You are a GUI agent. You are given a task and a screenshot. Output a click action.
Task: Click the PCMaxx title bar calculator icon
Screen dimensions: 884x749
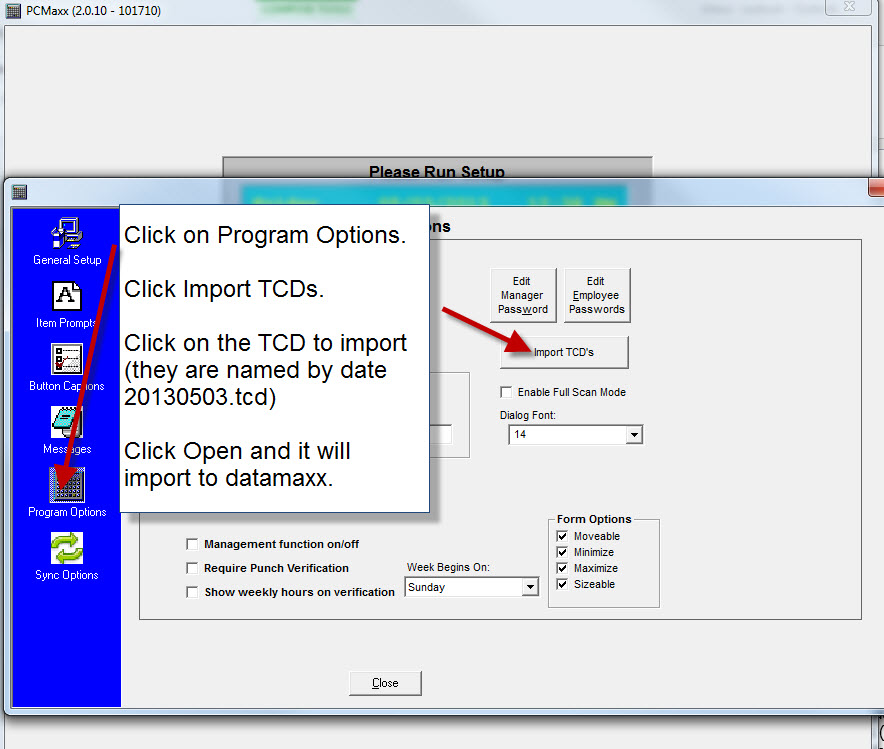pyautogui.click(x=13, y=11)
